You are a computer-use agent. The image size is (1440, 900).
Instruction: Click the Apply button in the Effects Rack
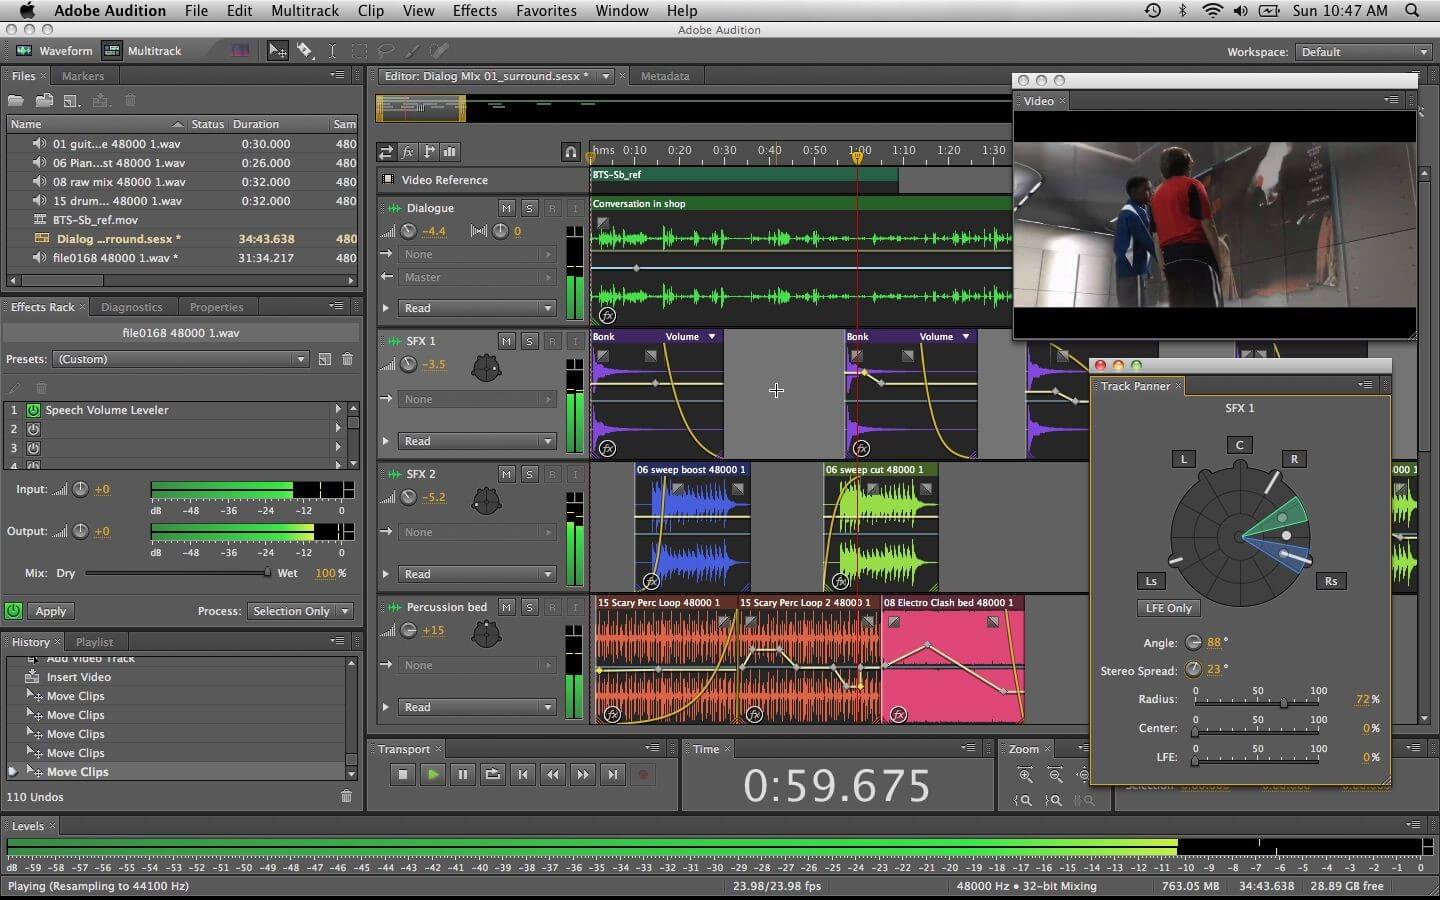pyautogui.click(x=51, y=610)
